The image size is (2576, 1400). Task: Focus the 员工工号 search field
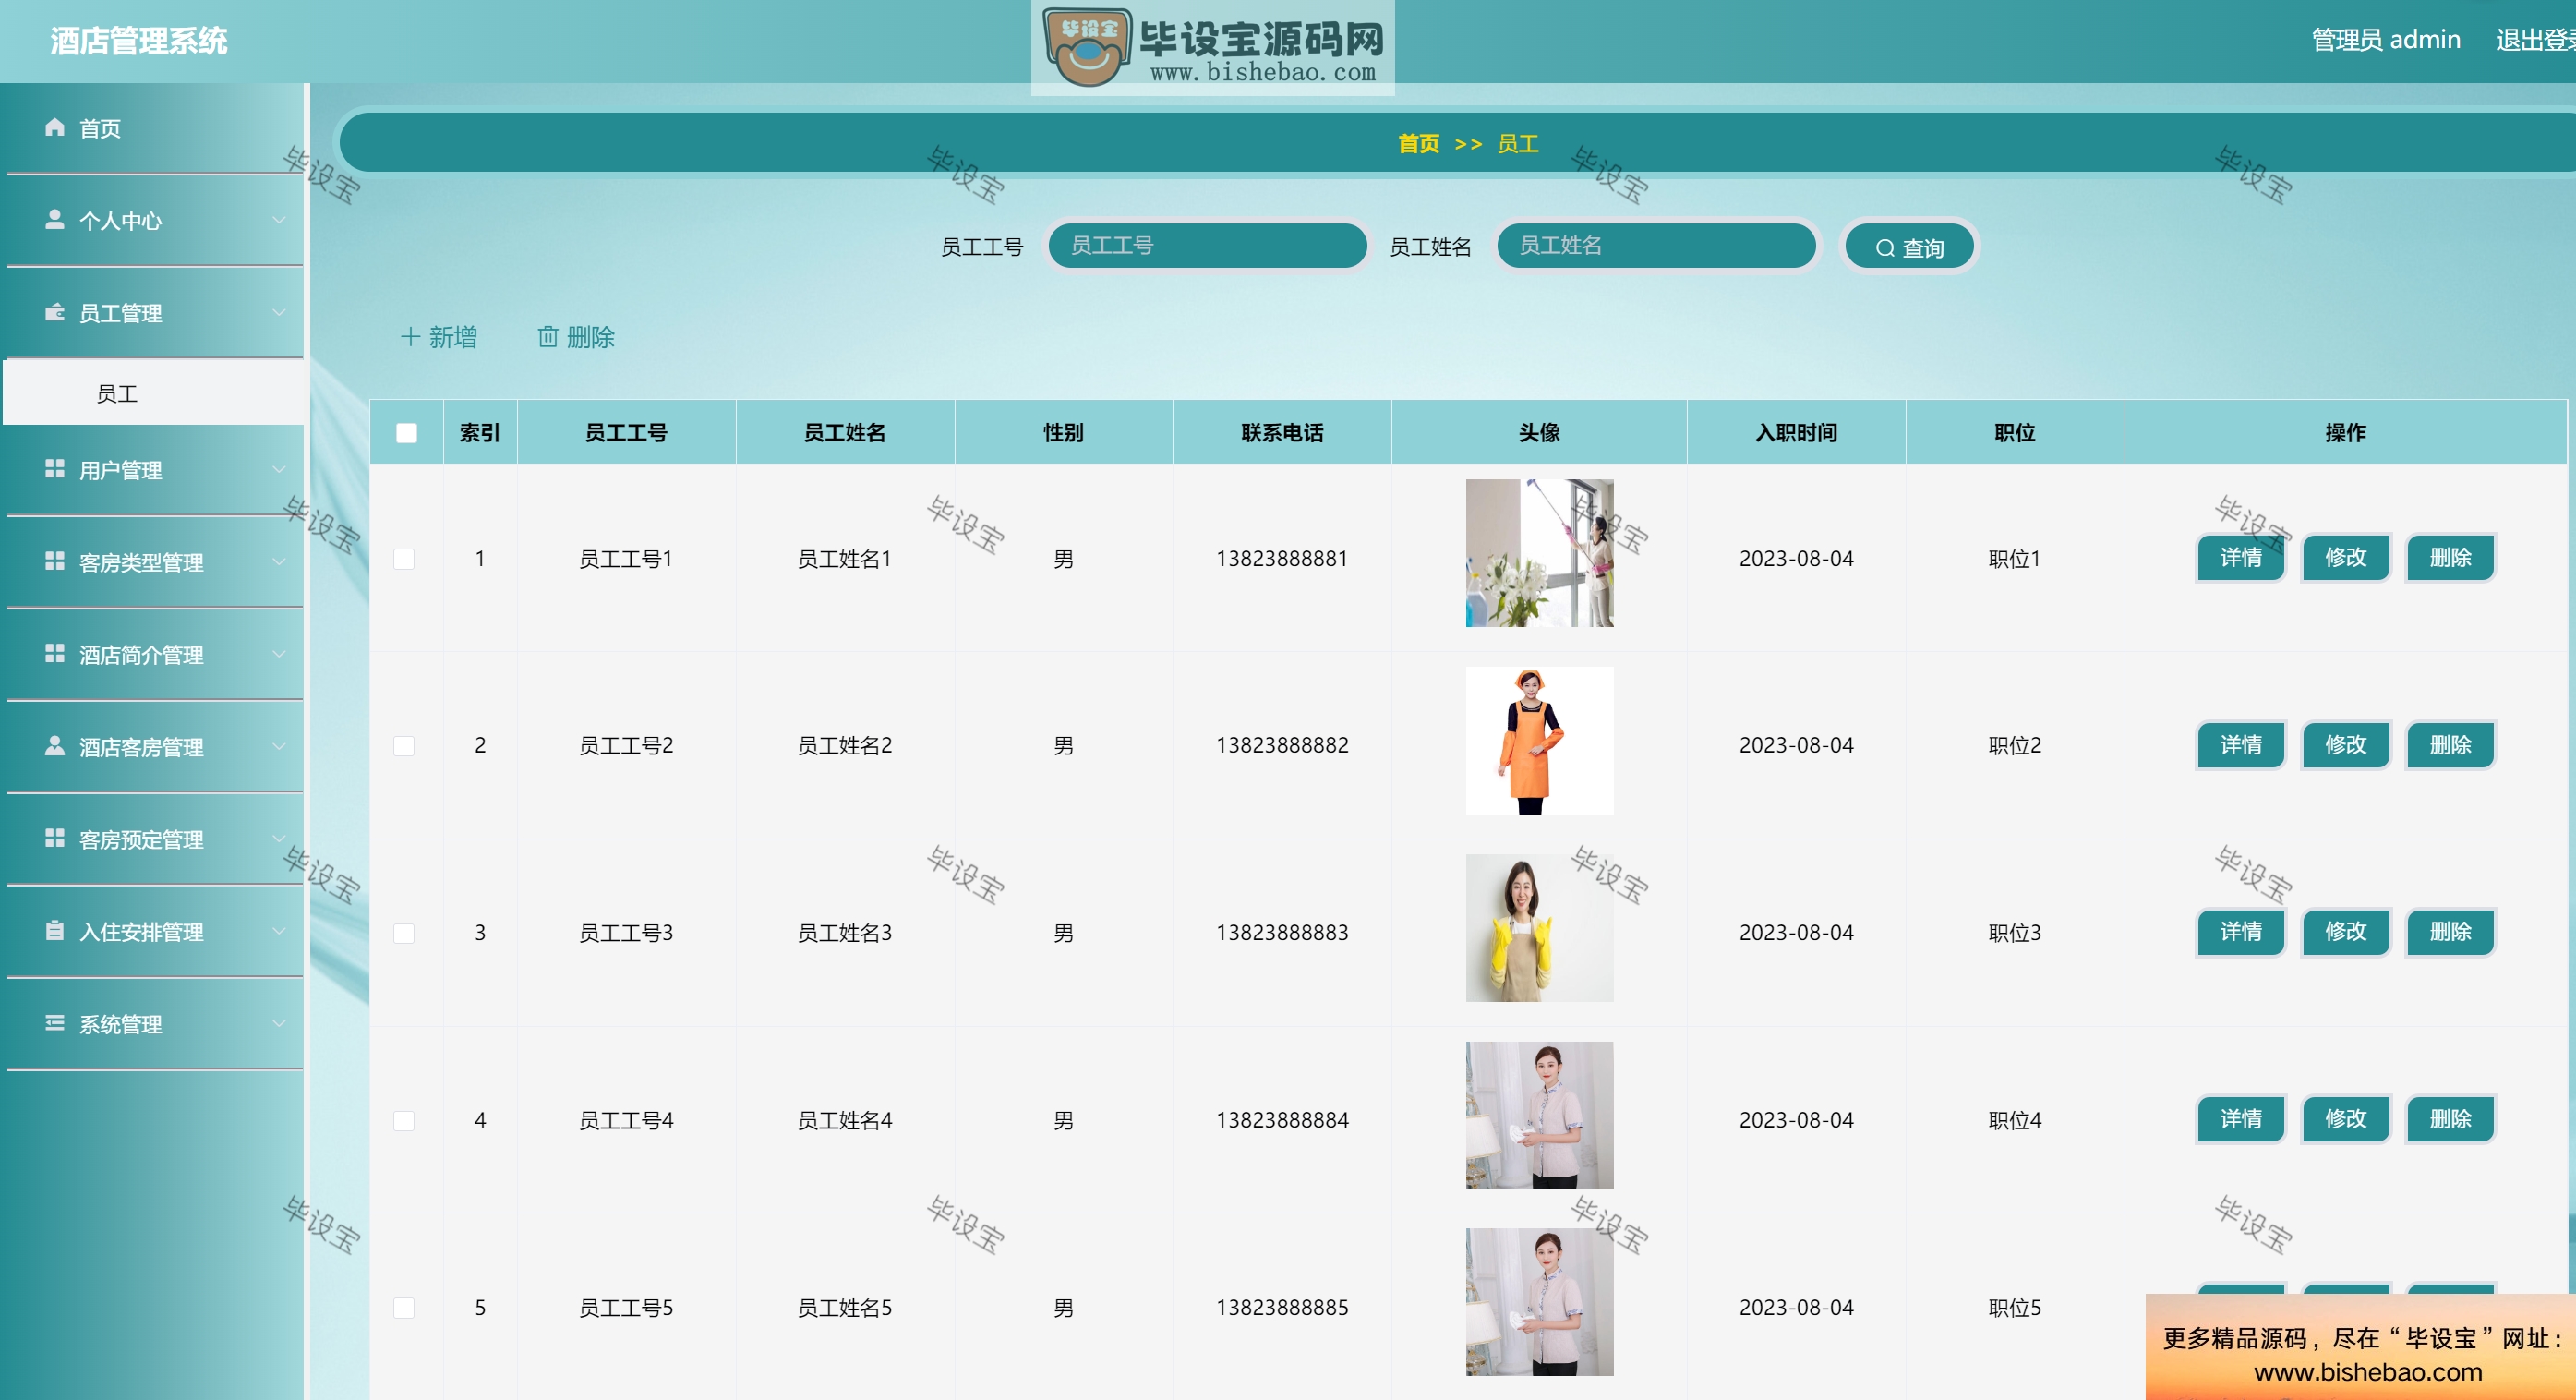[1207, 245]
